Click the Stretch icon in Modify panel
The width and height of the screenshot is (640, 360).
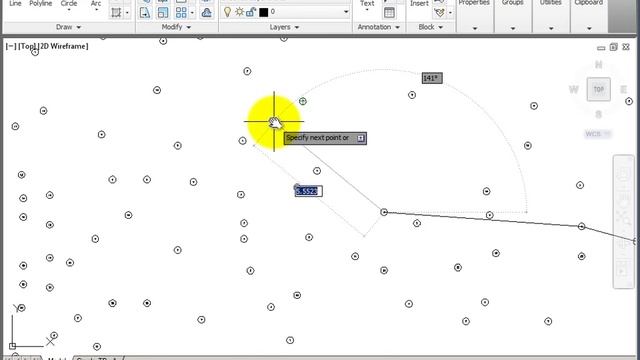coord(145,13)
